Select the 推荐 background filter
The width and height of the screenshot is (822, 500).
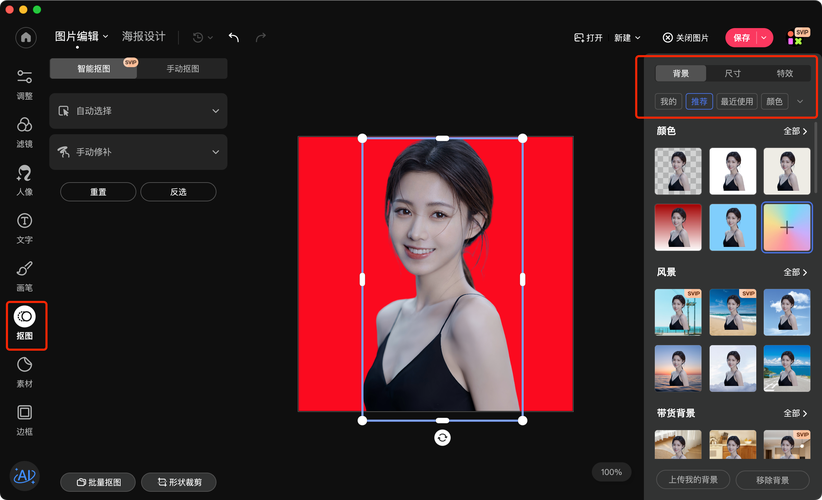pyautogui.click(x=699, y=101)
